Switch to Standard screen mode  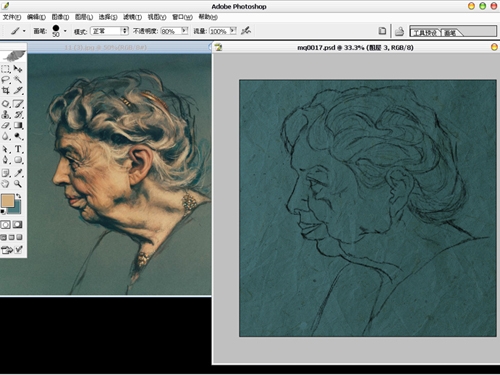(x=4, y=237)
